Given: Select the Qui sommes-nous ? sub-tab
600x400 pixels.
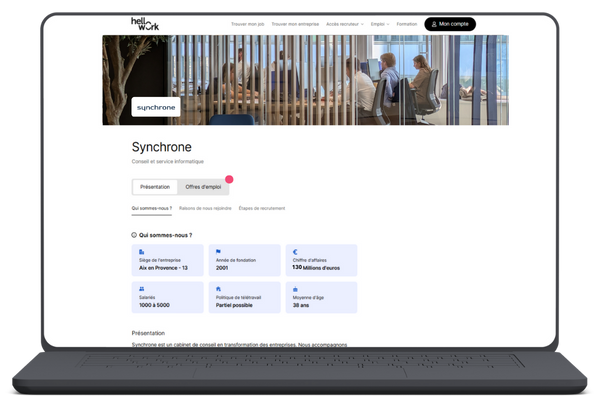Looking at the screenshot, I should (x=152, y=209).
